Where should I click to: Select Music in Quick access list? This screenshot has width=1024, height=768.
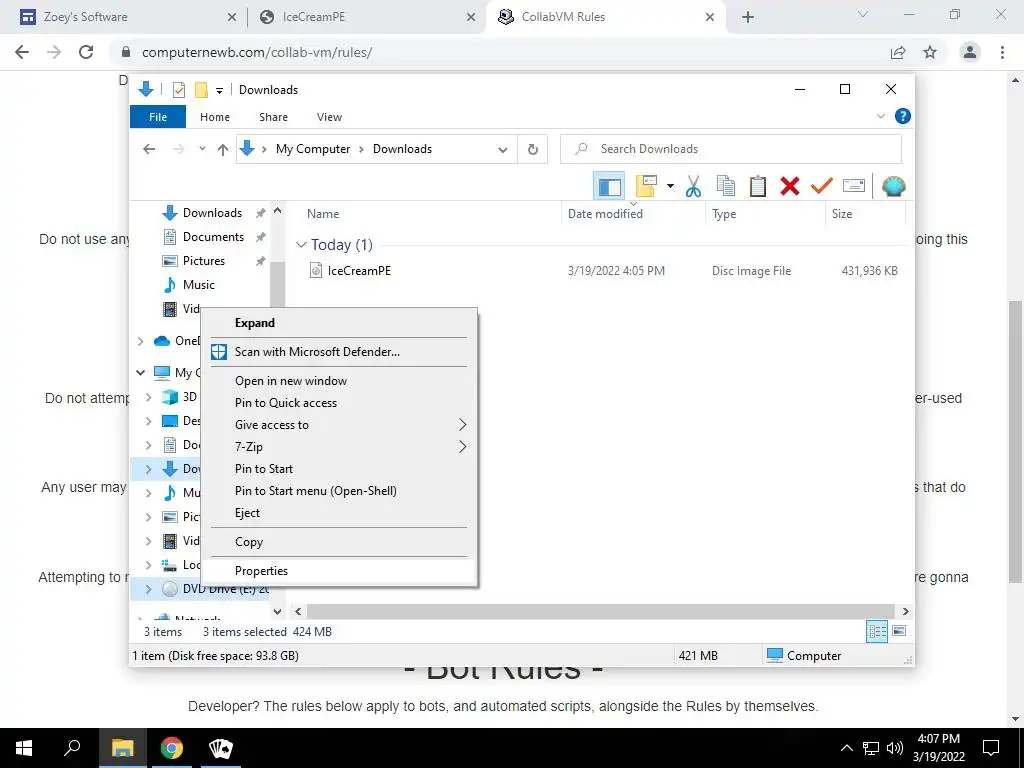click(199, 285)
